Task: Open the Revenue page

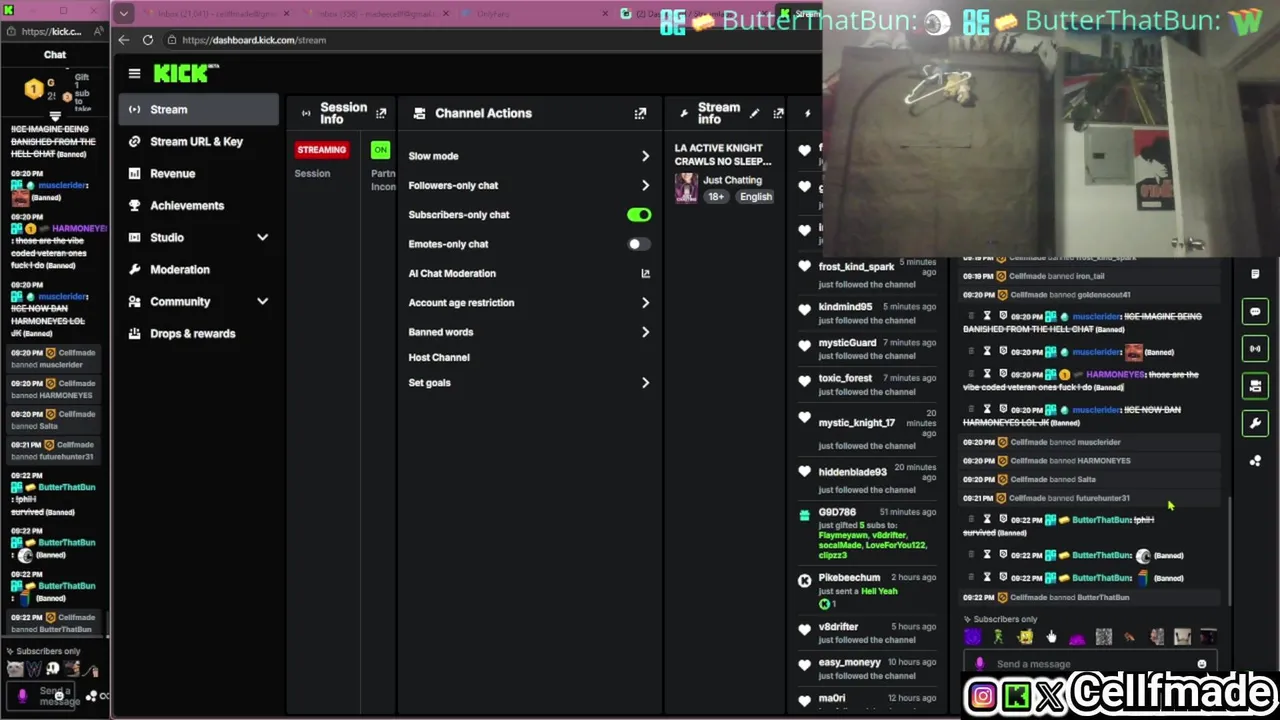Action: point(198,173)
